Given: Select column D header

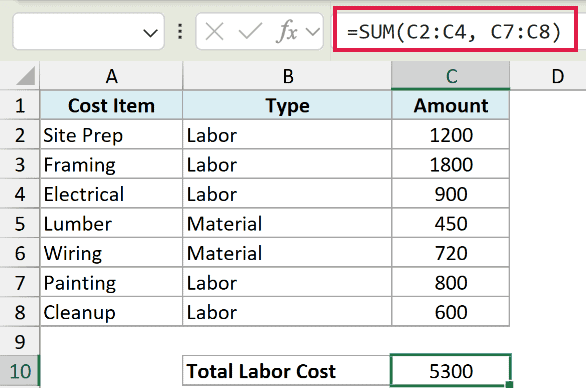Looking at the screenshot, I should pos(548,76).
